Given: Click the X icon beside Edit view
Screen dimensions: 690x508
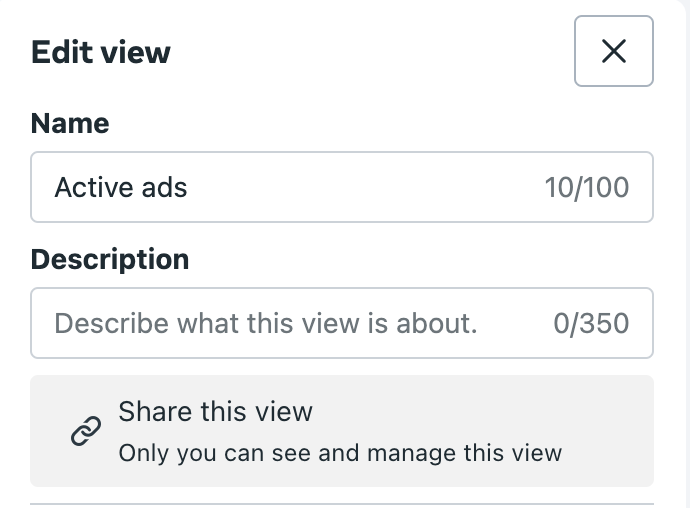Looking at the screenshot, I should click(x=613, y=51).
